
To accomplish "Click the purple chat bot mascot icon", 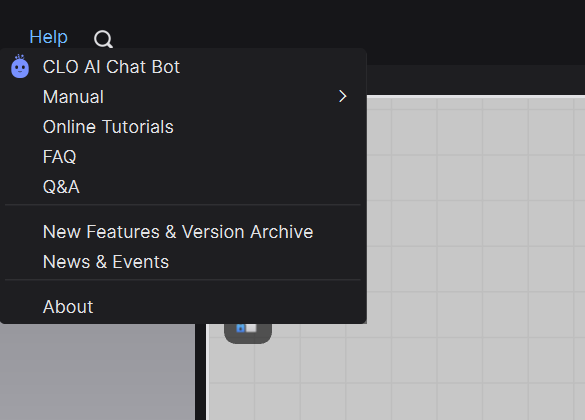I will coord(20,66).
